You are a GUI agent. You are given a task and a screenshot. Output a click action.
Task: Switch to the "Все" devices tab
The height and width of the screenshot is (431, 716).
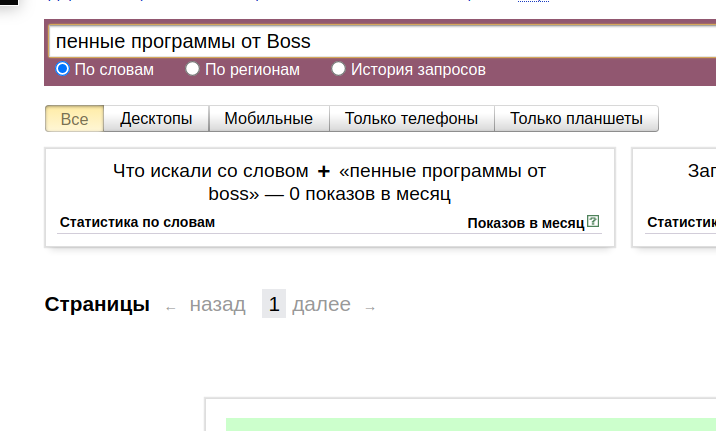click(74, 119)
